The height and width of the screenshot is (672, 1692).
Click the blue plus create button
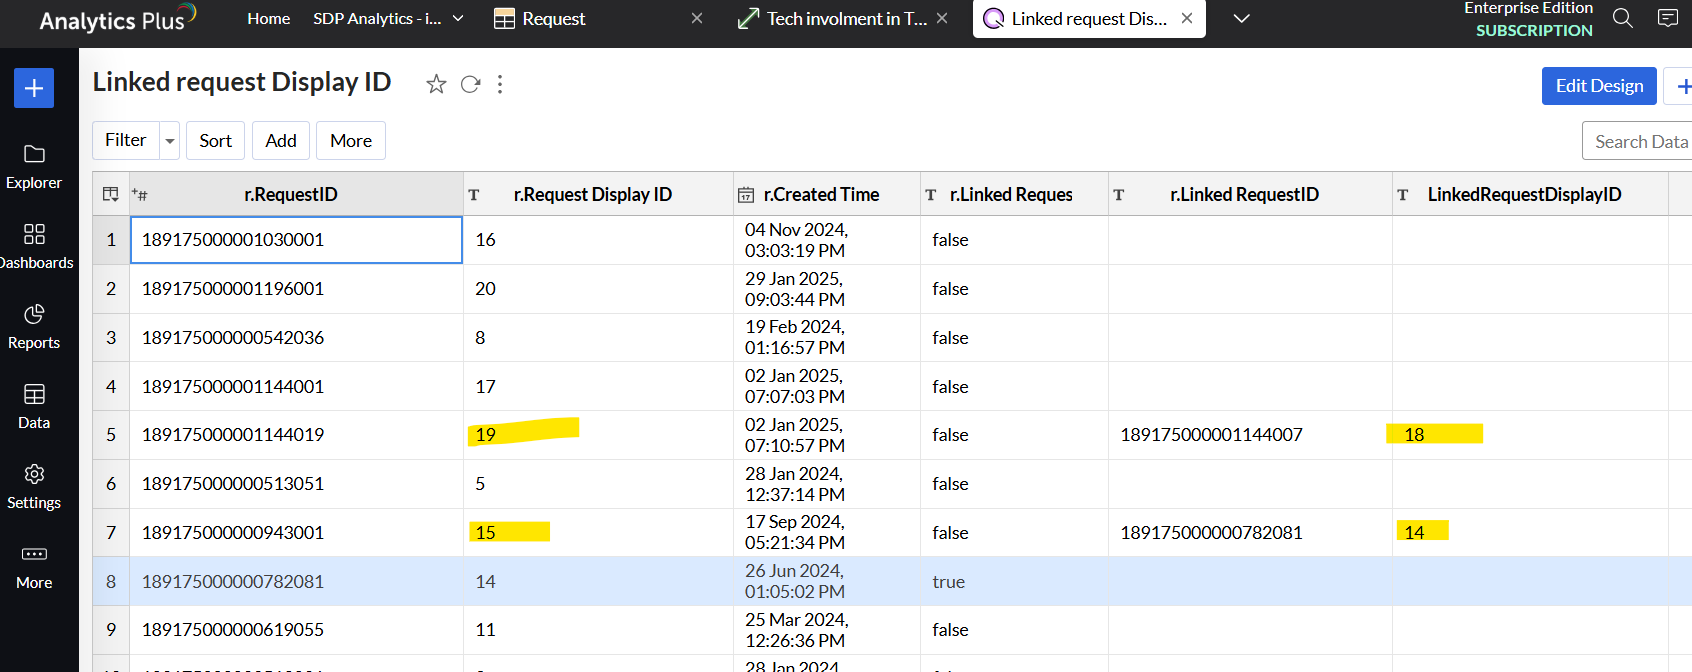coord(33,88)
